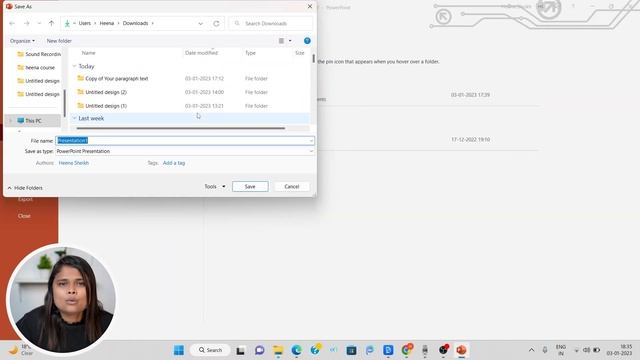Screen dimensions: 640x360
Task: Open the Help icon in dialog
Action: point(307,41)
